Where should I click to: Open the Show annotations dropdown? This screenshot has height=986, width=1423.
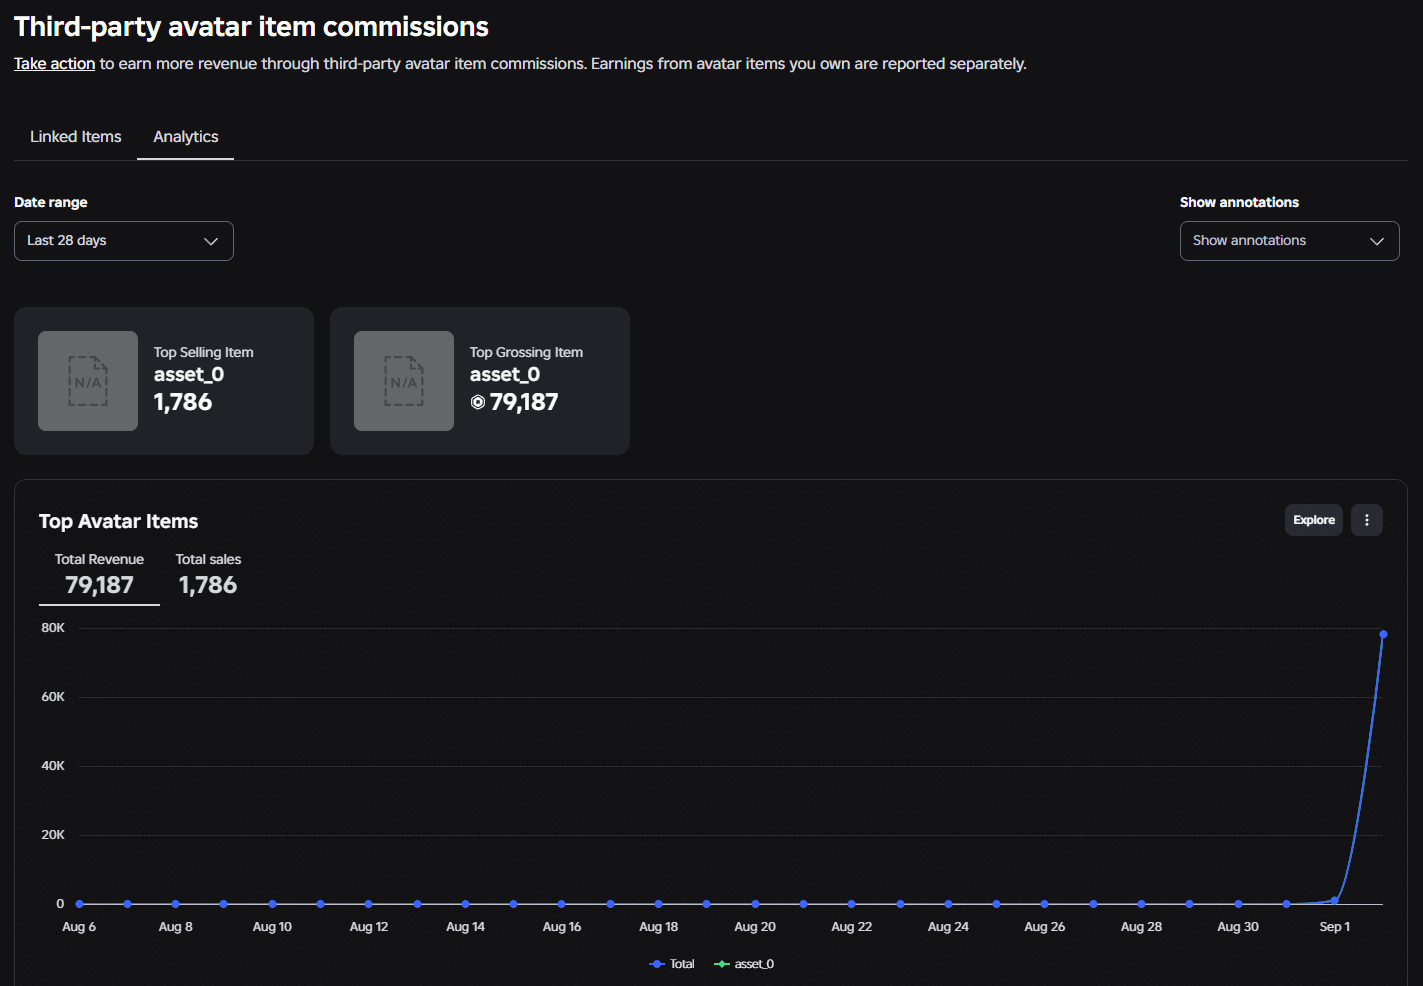click(1289, 241)
